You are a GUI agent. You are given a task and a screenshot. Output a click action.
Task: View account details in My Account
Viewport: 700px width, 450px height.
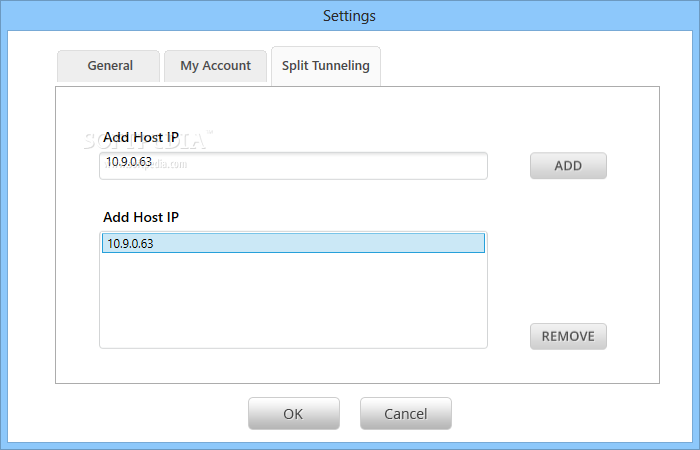pyautogui.click(x=215, y=66)
